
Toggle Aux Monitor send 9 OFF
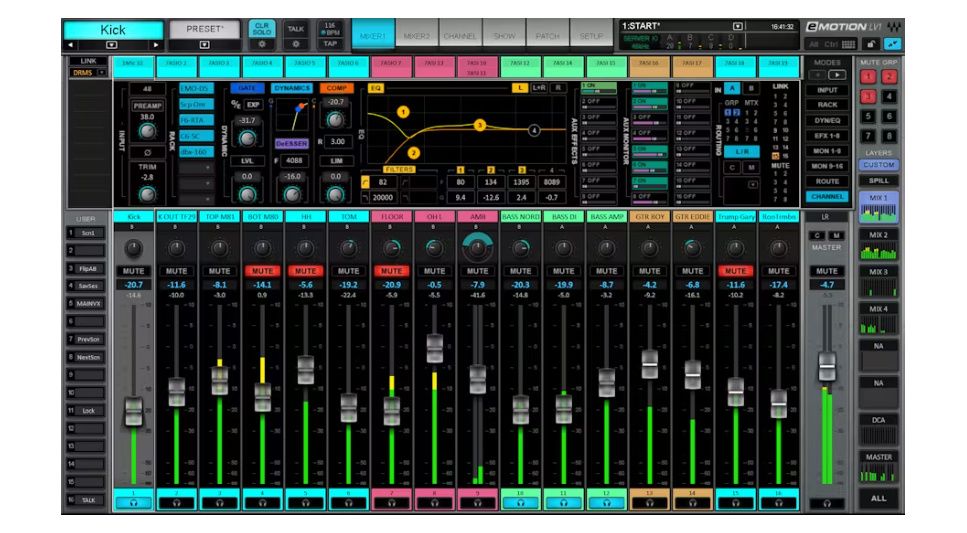[692, 88]
